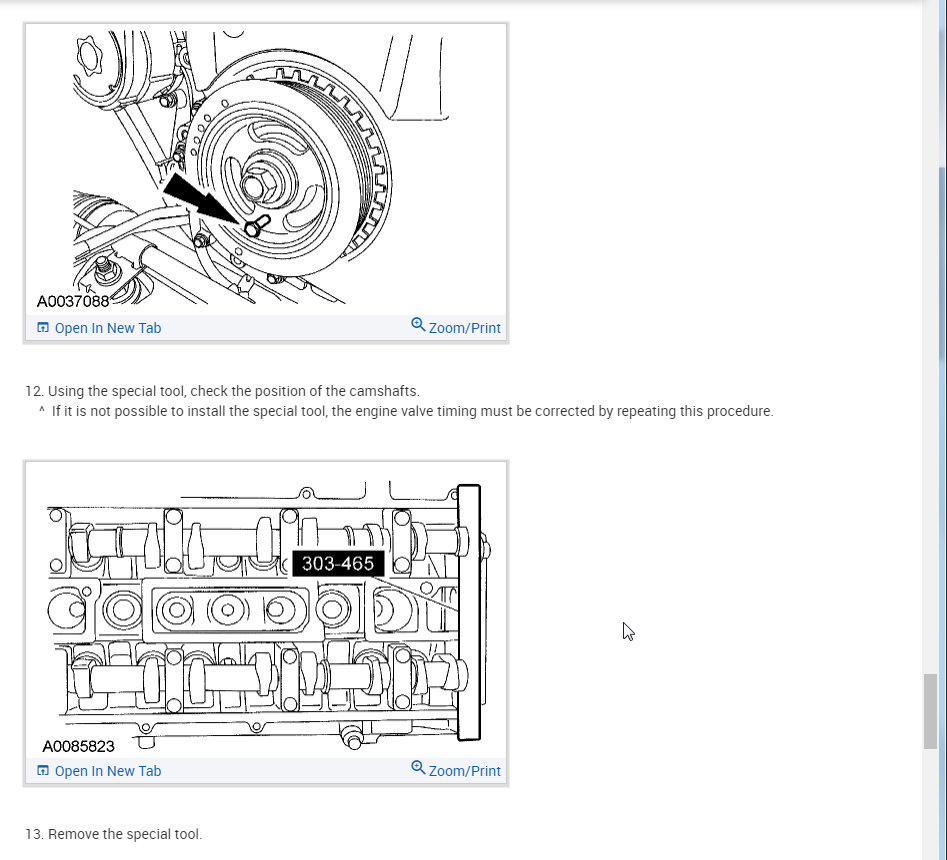Click the A0085823 image reference label
The width and height of the screenshot is (947, 860).
pos(79,746)
